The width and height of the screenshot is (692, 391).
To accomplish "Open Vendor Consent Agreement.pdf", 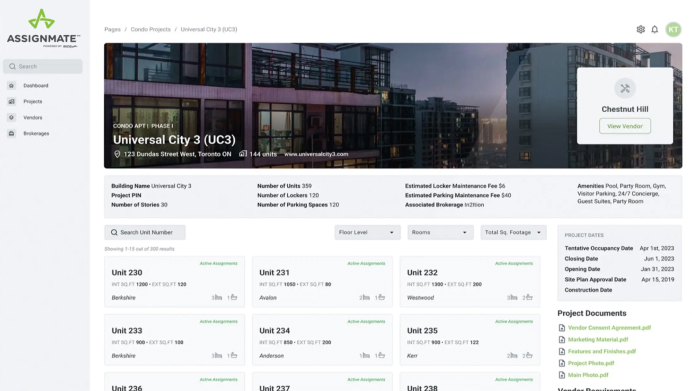I will [609, 328].
